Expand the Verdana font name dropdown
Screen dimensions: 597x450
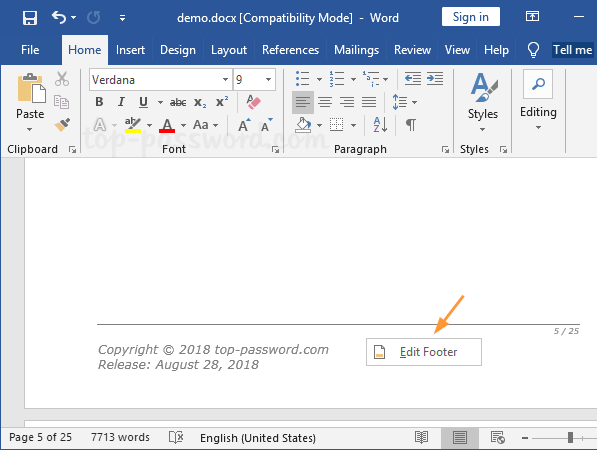(225, 80)
